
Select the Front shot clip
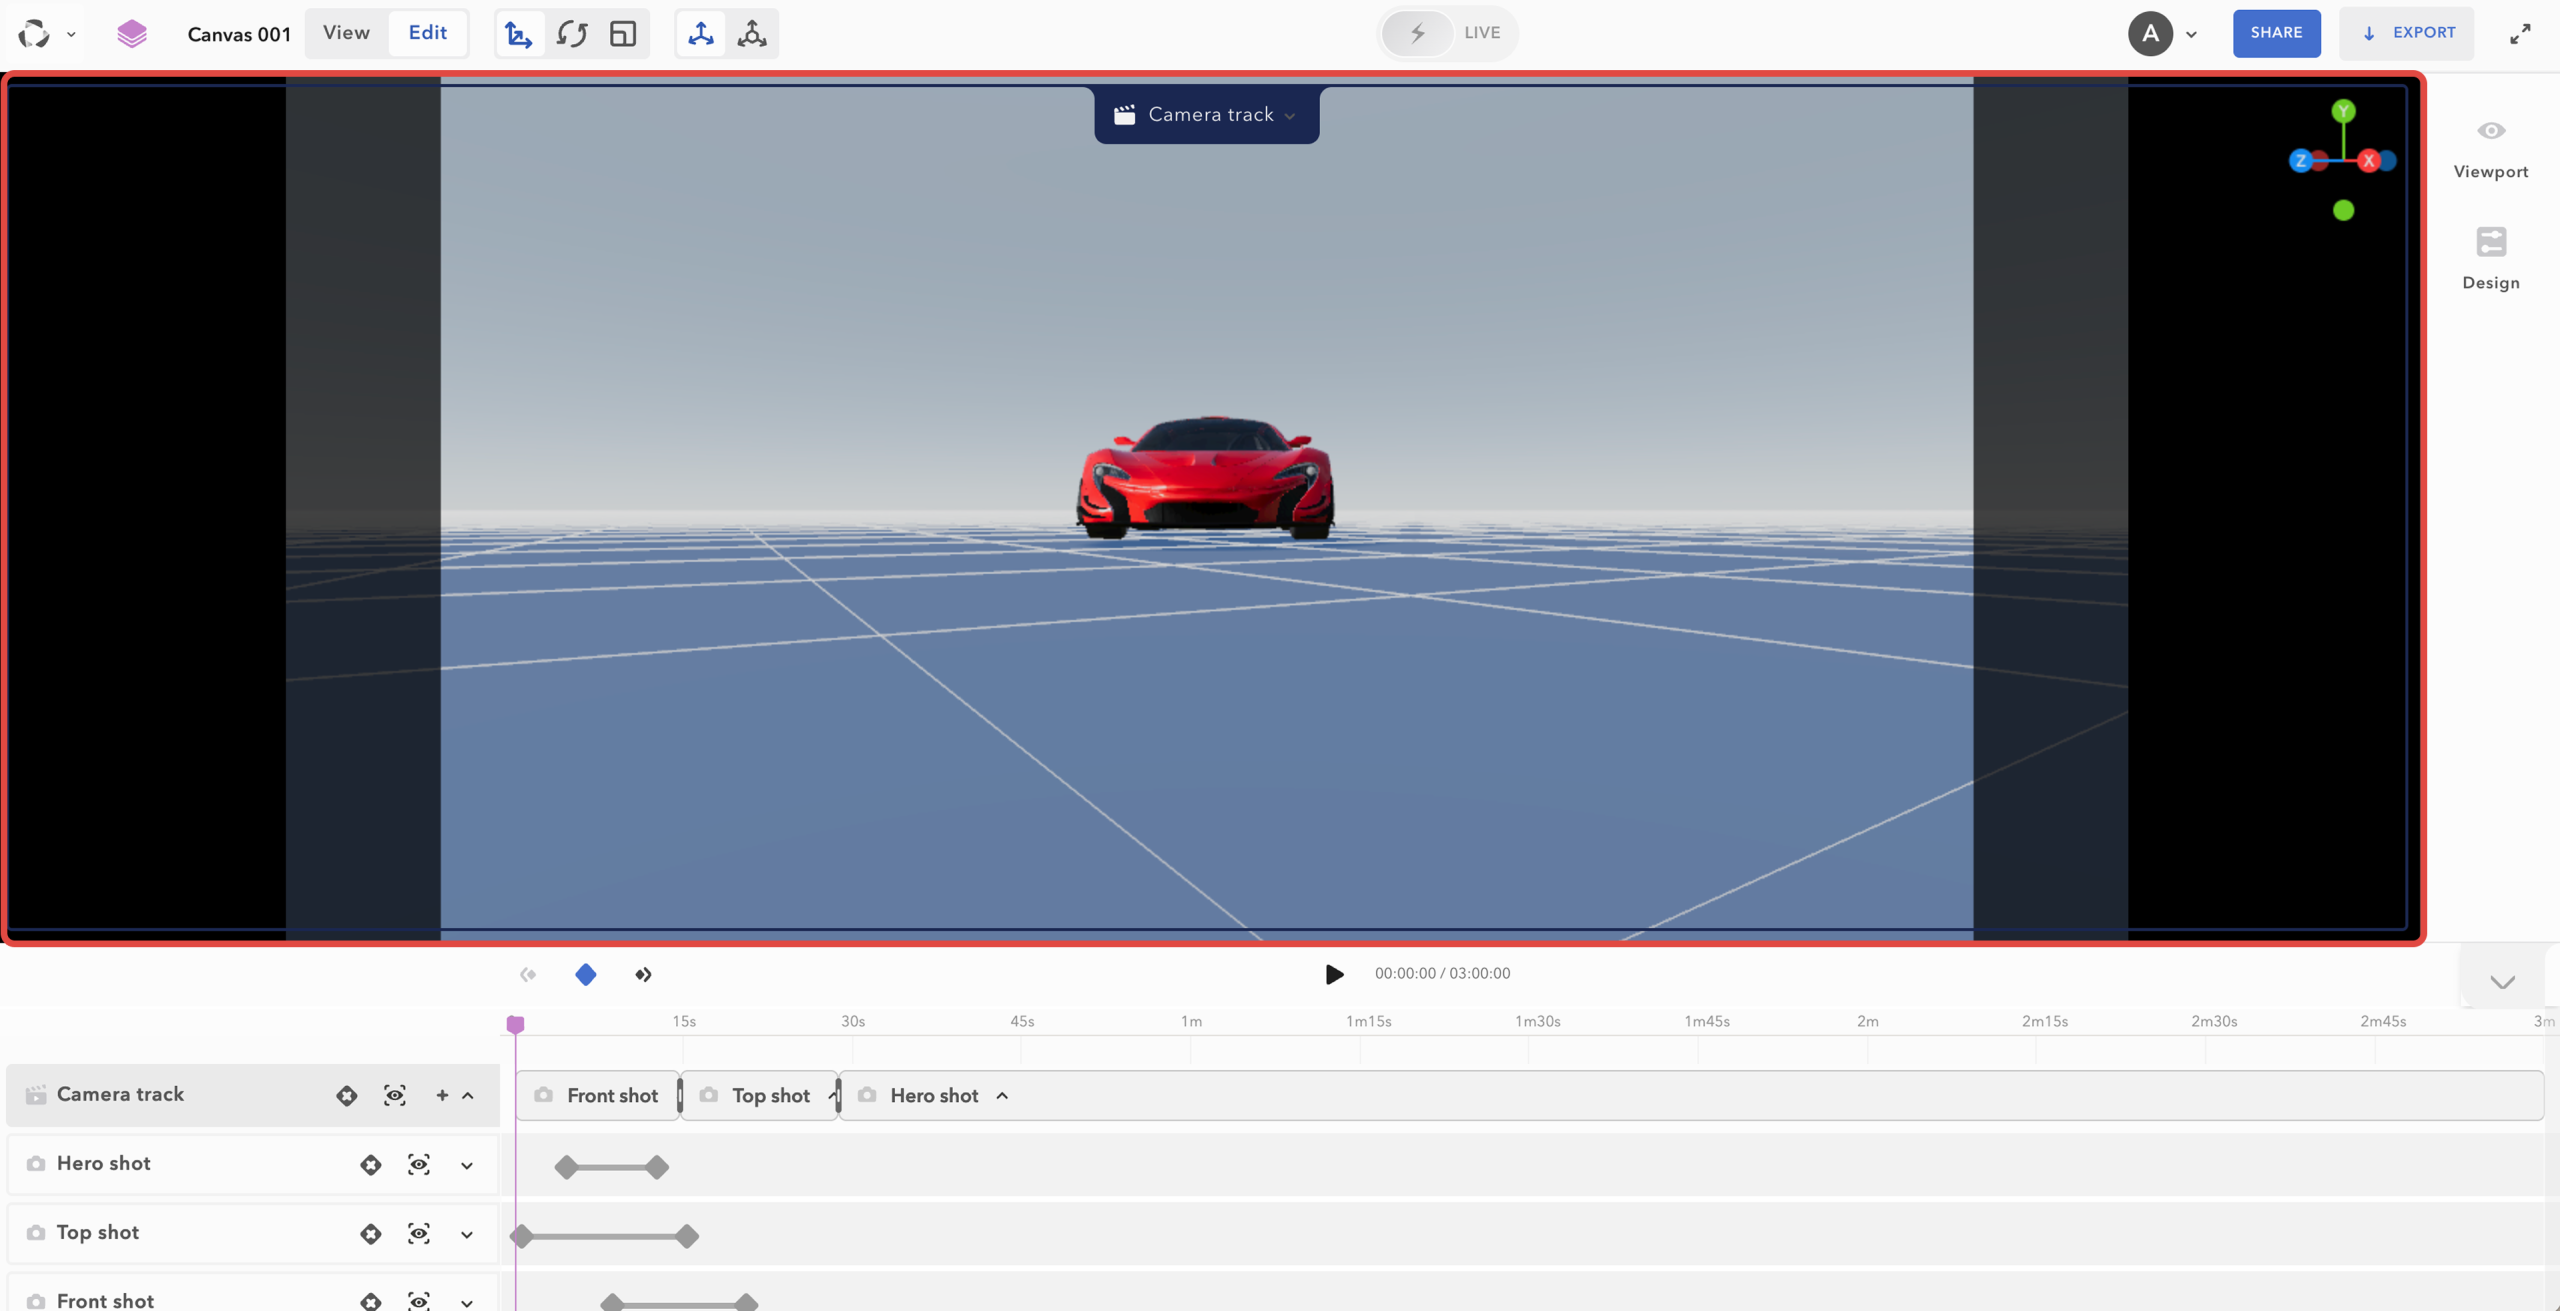[598, 1096]
